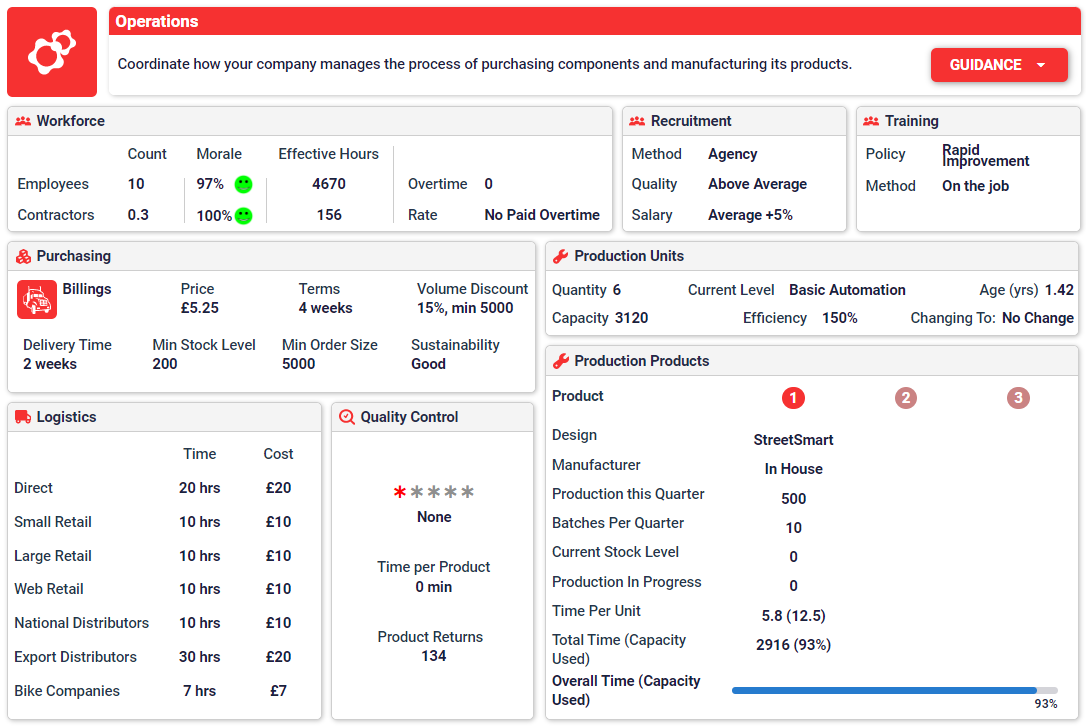Click the Overall Time capacity progress bar
The height and width of the screenshot is (728, 1086).
pos(895,691)
